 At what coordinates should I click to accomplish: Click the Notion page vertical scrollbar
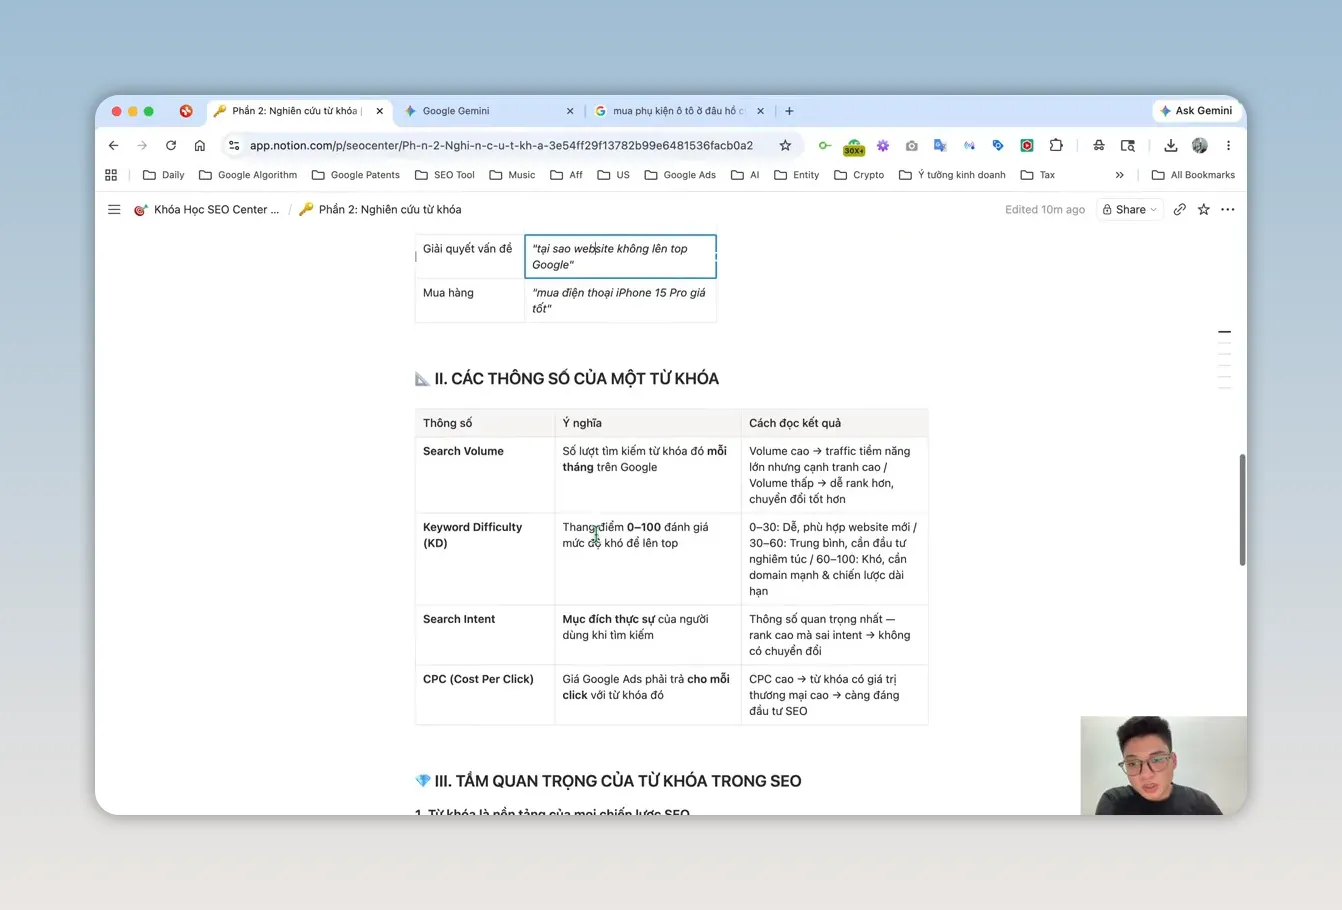(x=1242, y=510)
